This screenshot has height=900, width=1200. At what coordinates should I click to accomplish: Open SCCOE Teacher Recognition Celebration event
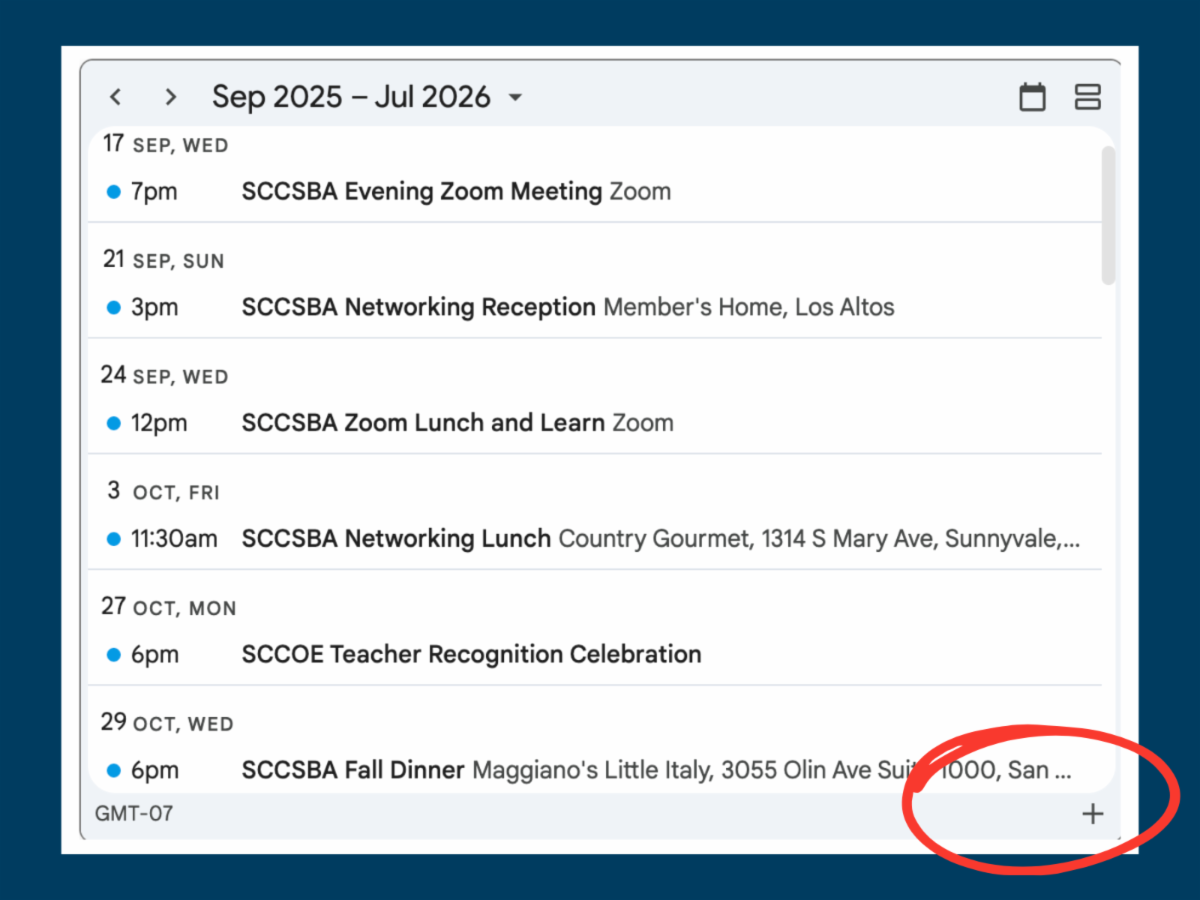(471, 655)
